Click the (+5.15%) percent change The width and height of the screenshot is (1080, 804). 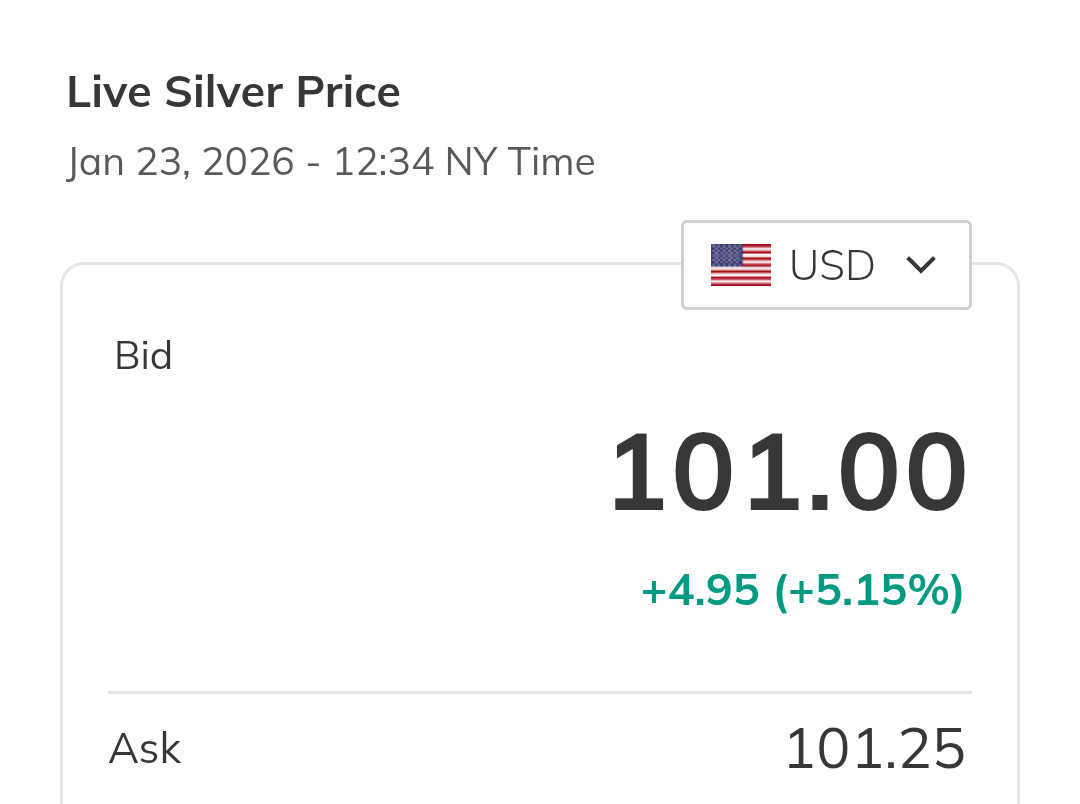coord(869,590)
